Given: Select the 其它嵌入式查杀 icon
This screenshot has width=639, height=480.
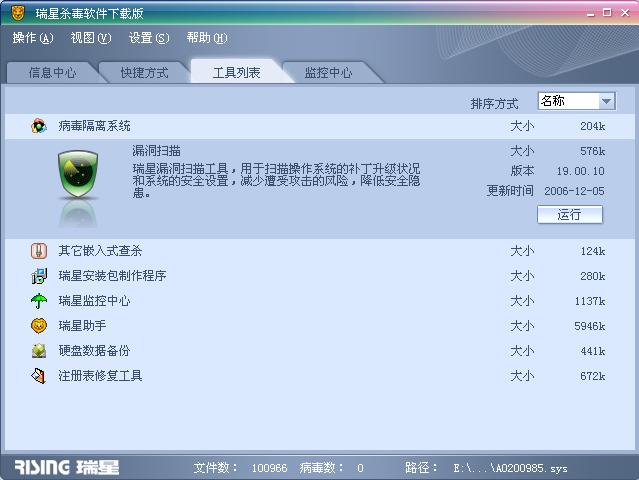Looking at the screenshot, I should click(x=39, y=251).
